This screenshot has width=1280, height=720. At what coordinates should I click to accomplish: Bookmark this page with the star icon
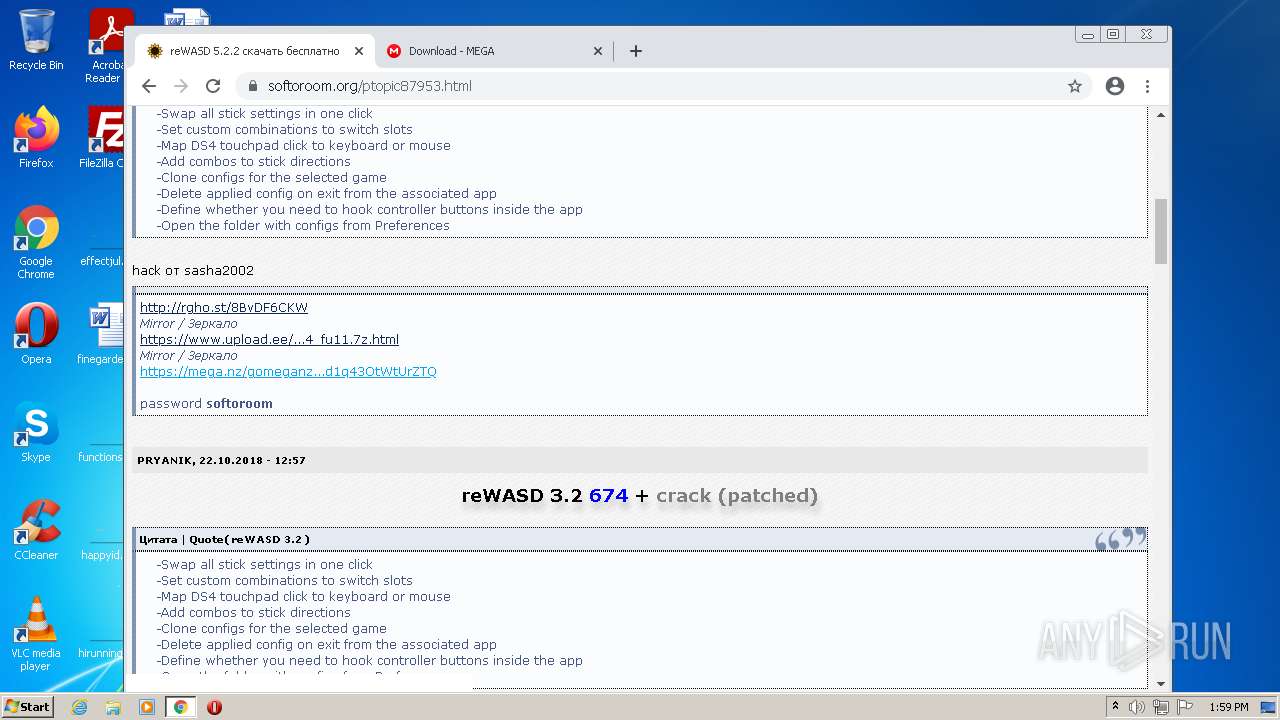tap(1075, 86)
